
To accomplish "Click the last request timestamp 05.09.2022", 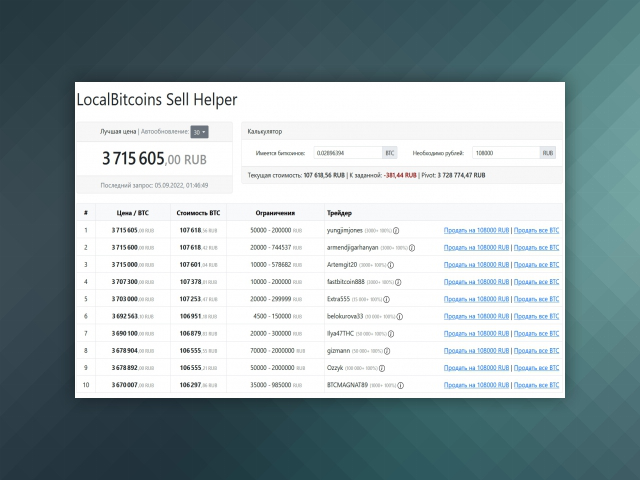I will coord(181,185).
